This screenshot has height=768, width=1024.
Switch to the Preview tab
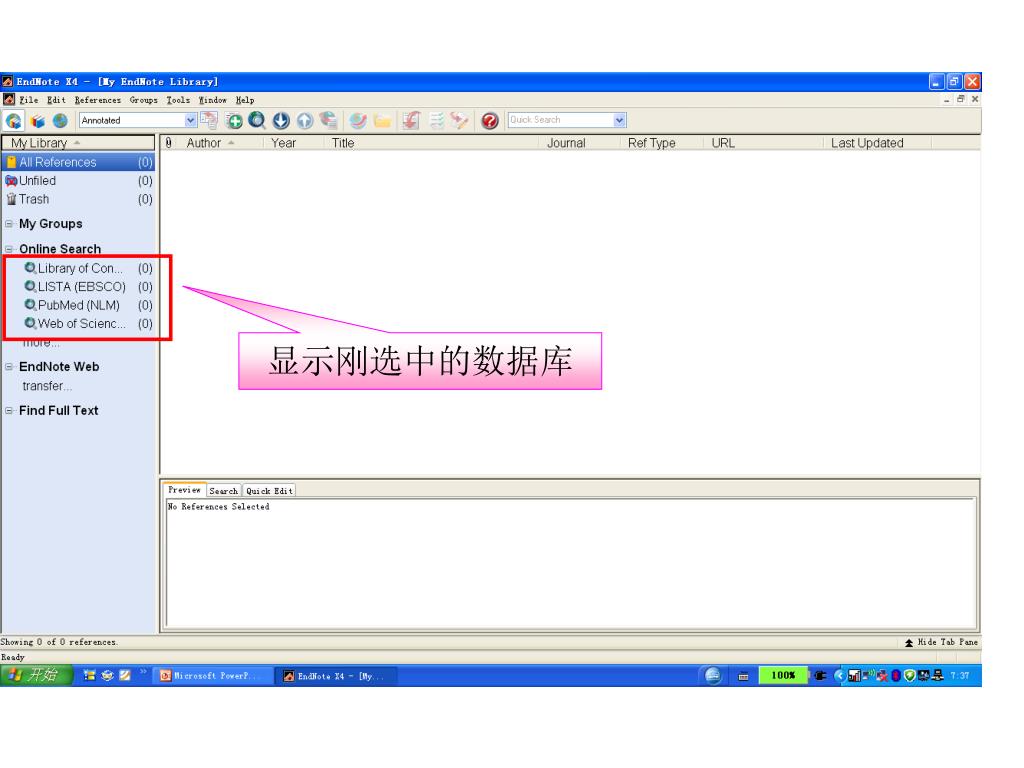tap(184, 490)
